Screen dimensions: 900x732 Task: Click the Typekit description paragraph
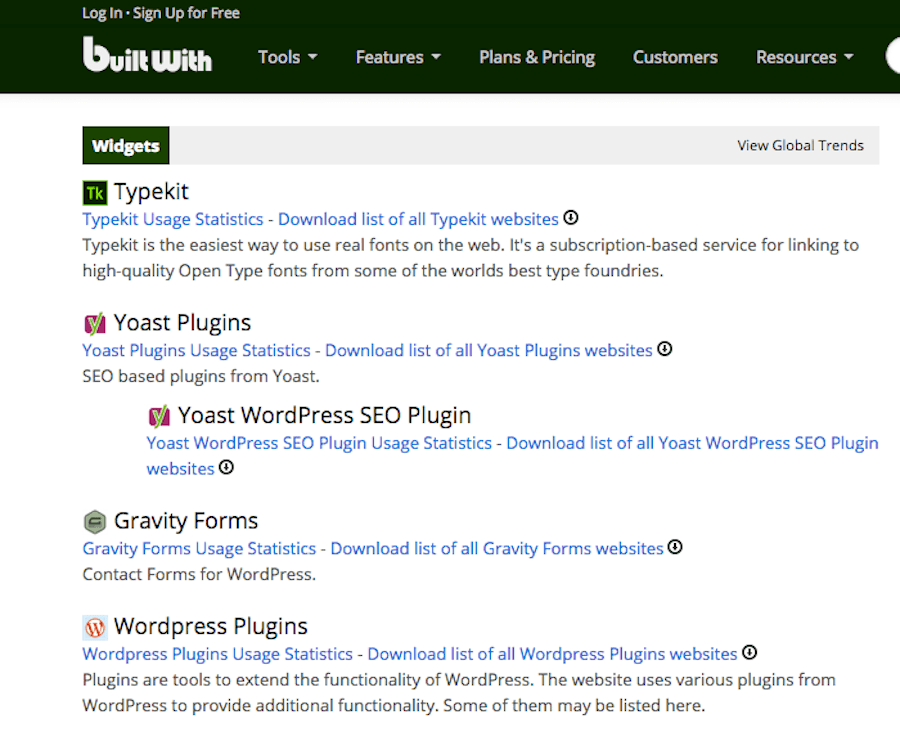(471, 258)
